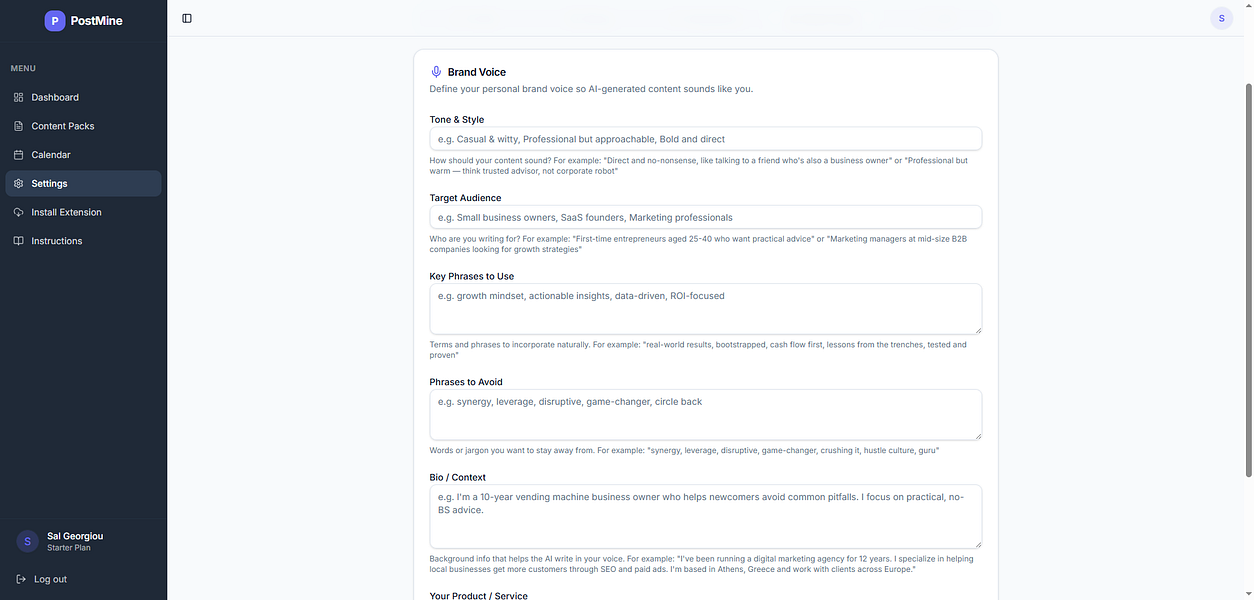Viewport: 1254px width, 600px height.
Task: Click the 'Who are you writing for?' hint
Action: pyautogui.click(x=700, y=243)
